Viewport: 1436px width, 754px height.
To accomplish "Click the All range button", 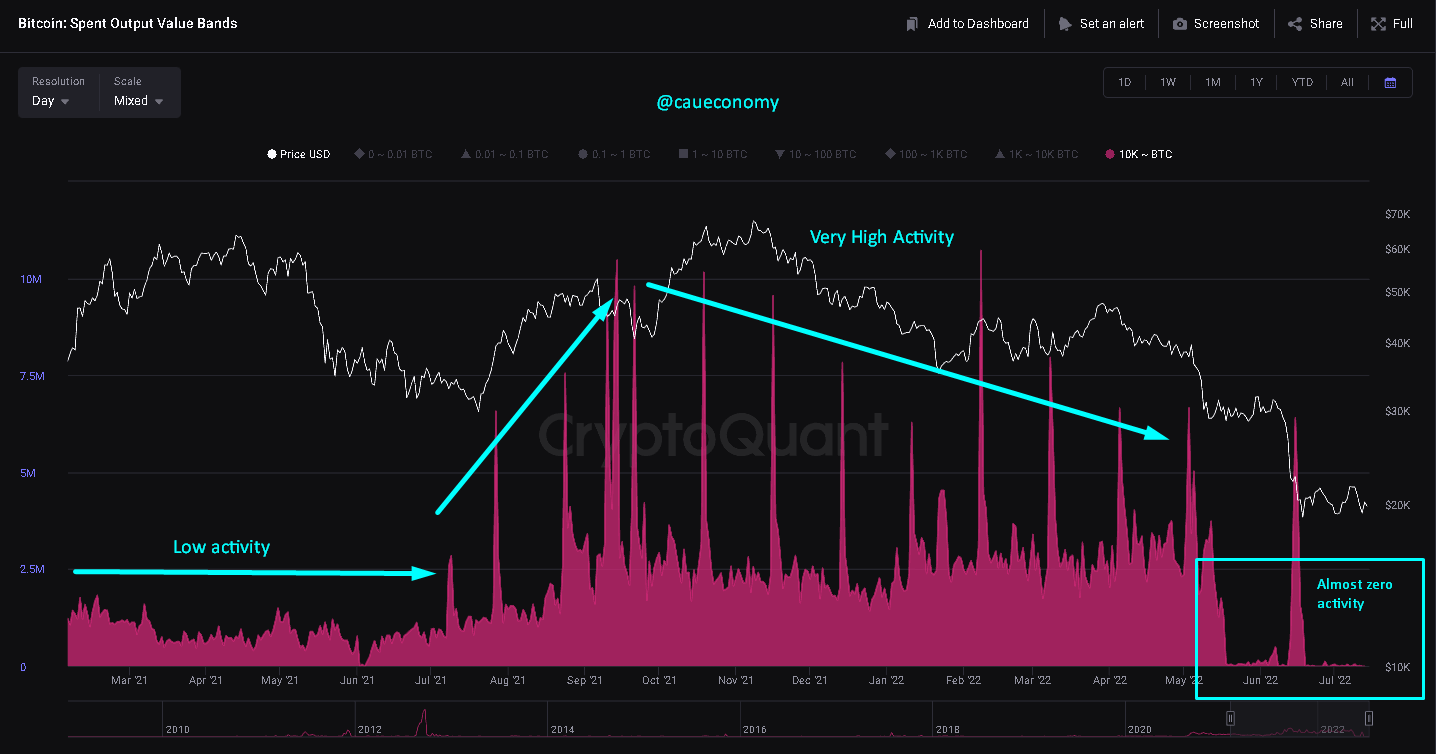I will tap(1347, 82).
